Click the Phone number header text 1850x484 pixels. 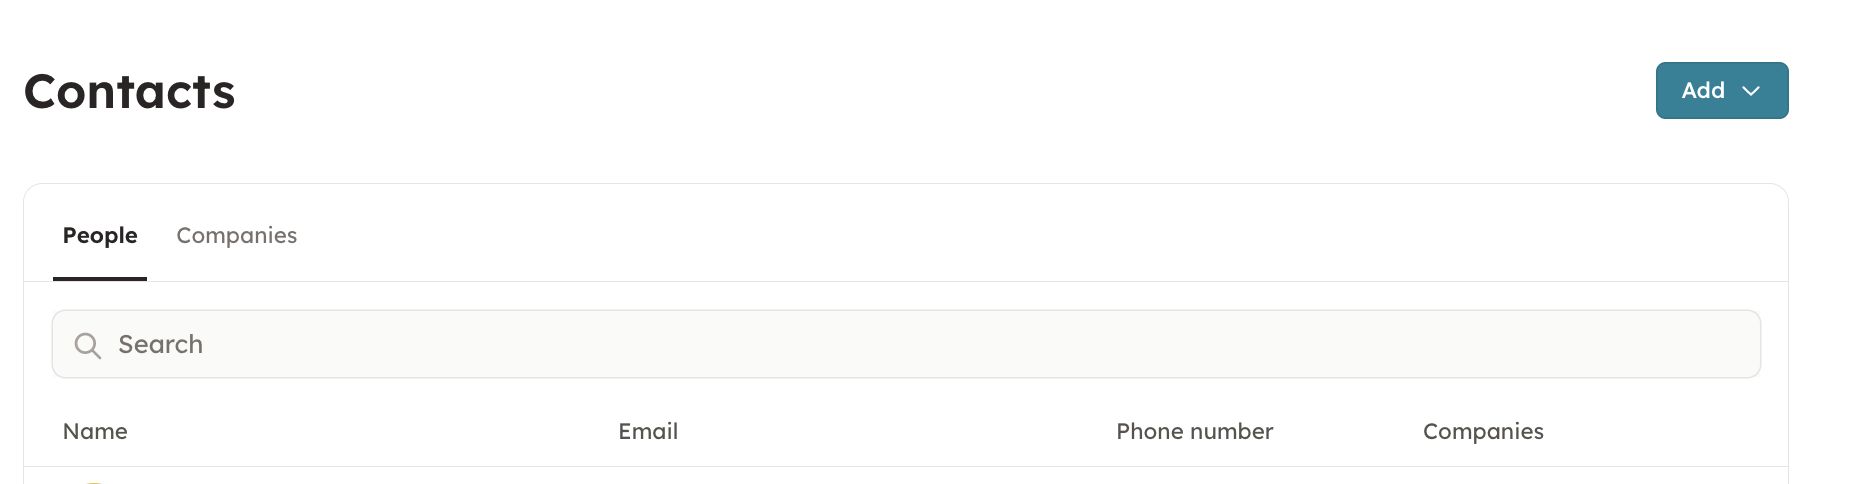click(1194, 432)
